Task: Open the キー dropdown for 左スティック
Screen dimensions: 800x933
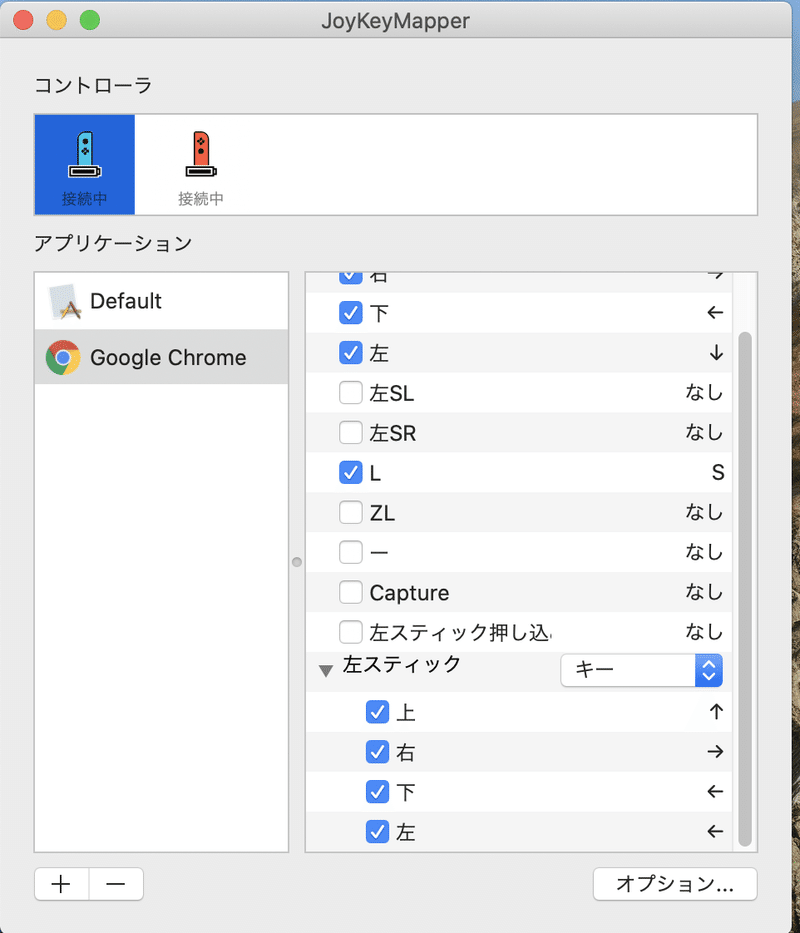Action: coord(642,670)
